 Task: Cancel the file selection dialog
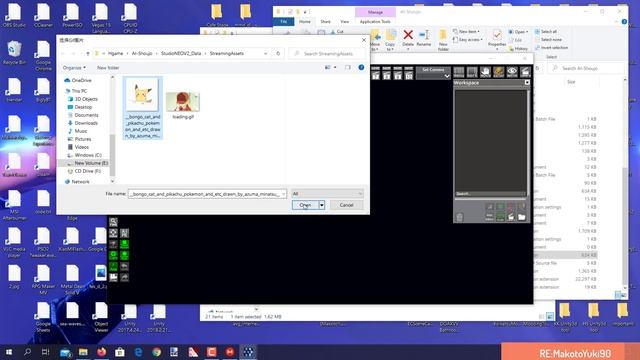point(346,205)
